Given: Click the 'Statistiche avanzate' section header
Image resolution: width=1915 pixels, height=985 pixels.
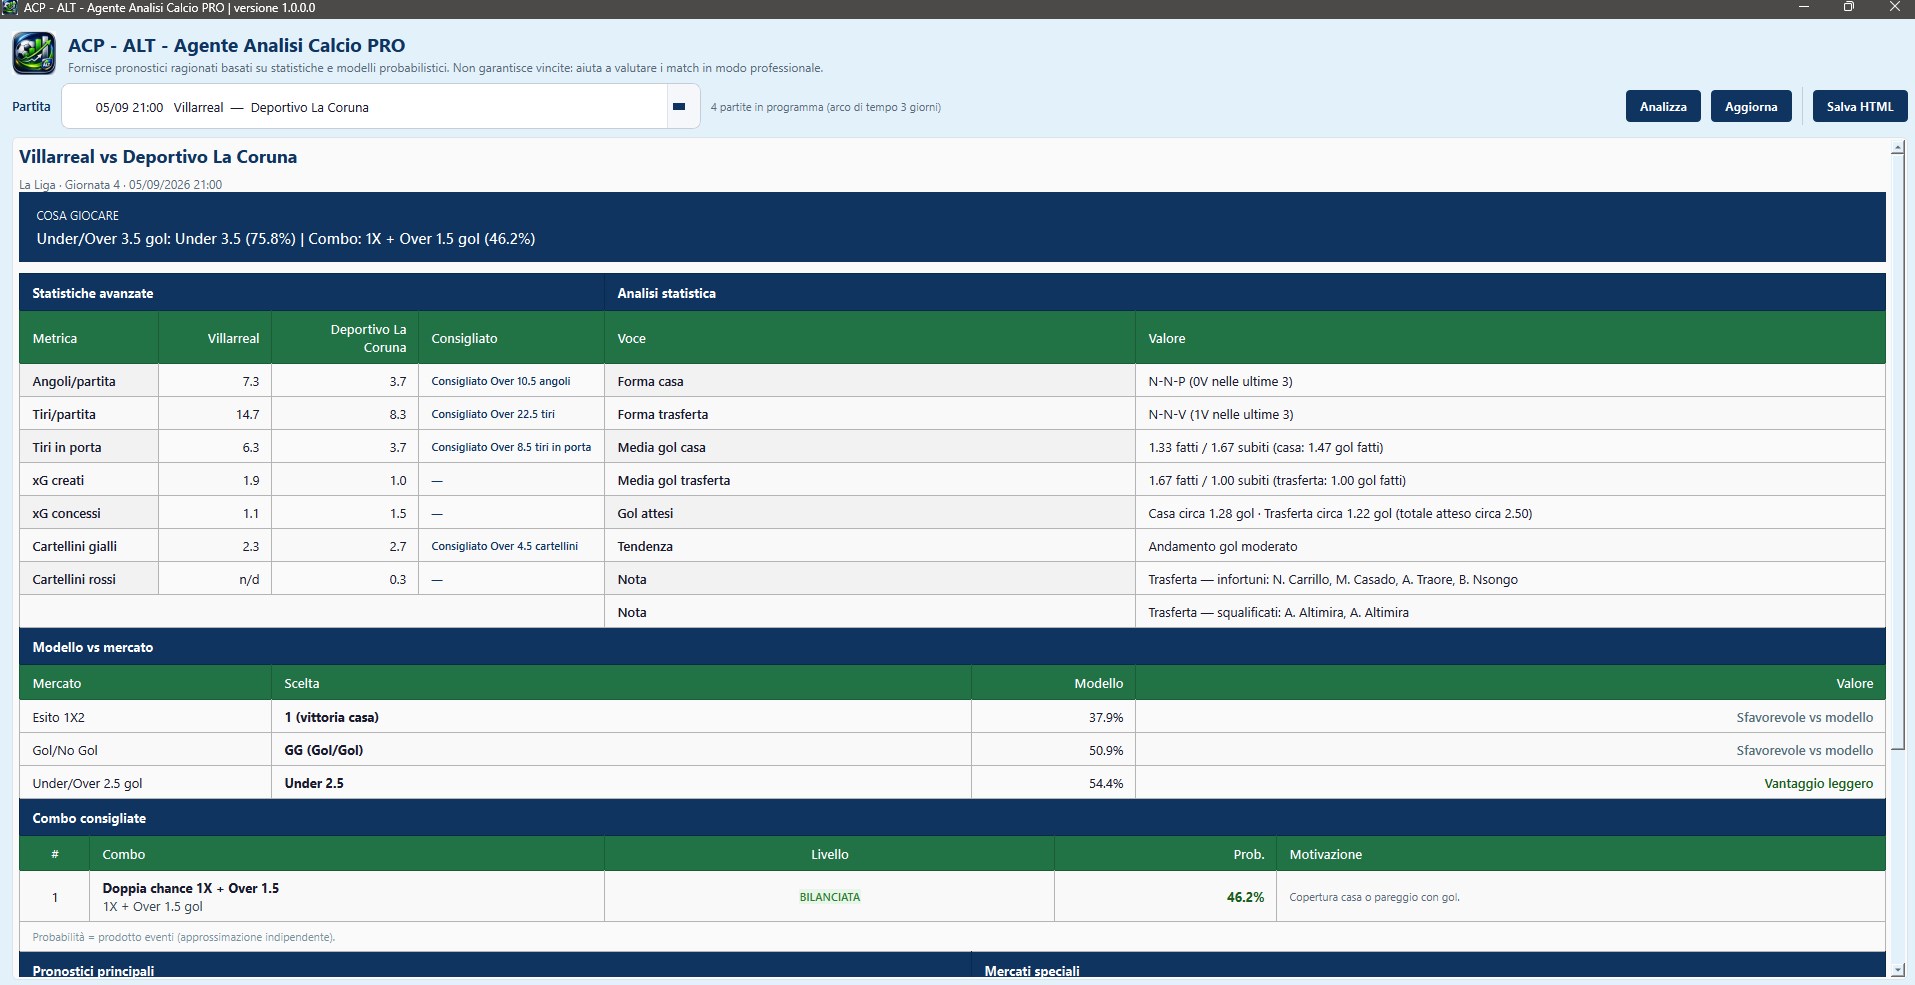Looking at the screenshot, I should pyautogui.click(x=93, y=293).
